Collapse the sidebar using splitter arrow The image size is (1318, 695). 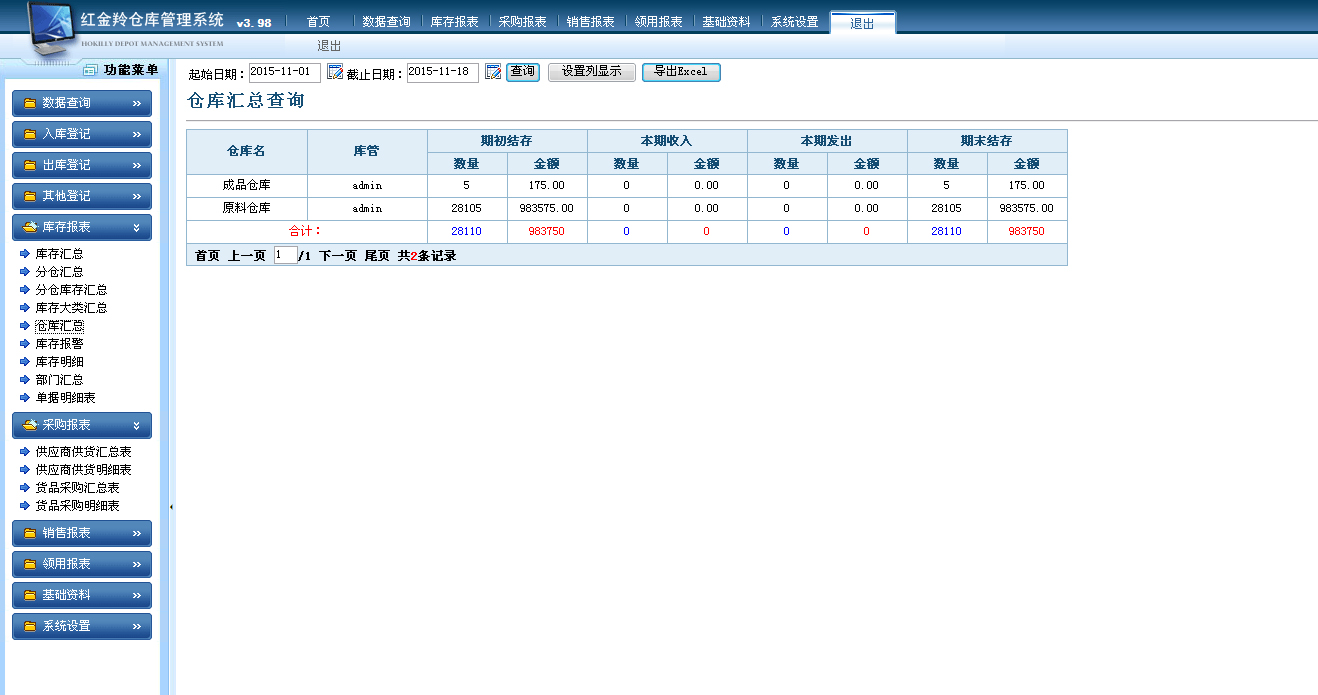[171, 507]
